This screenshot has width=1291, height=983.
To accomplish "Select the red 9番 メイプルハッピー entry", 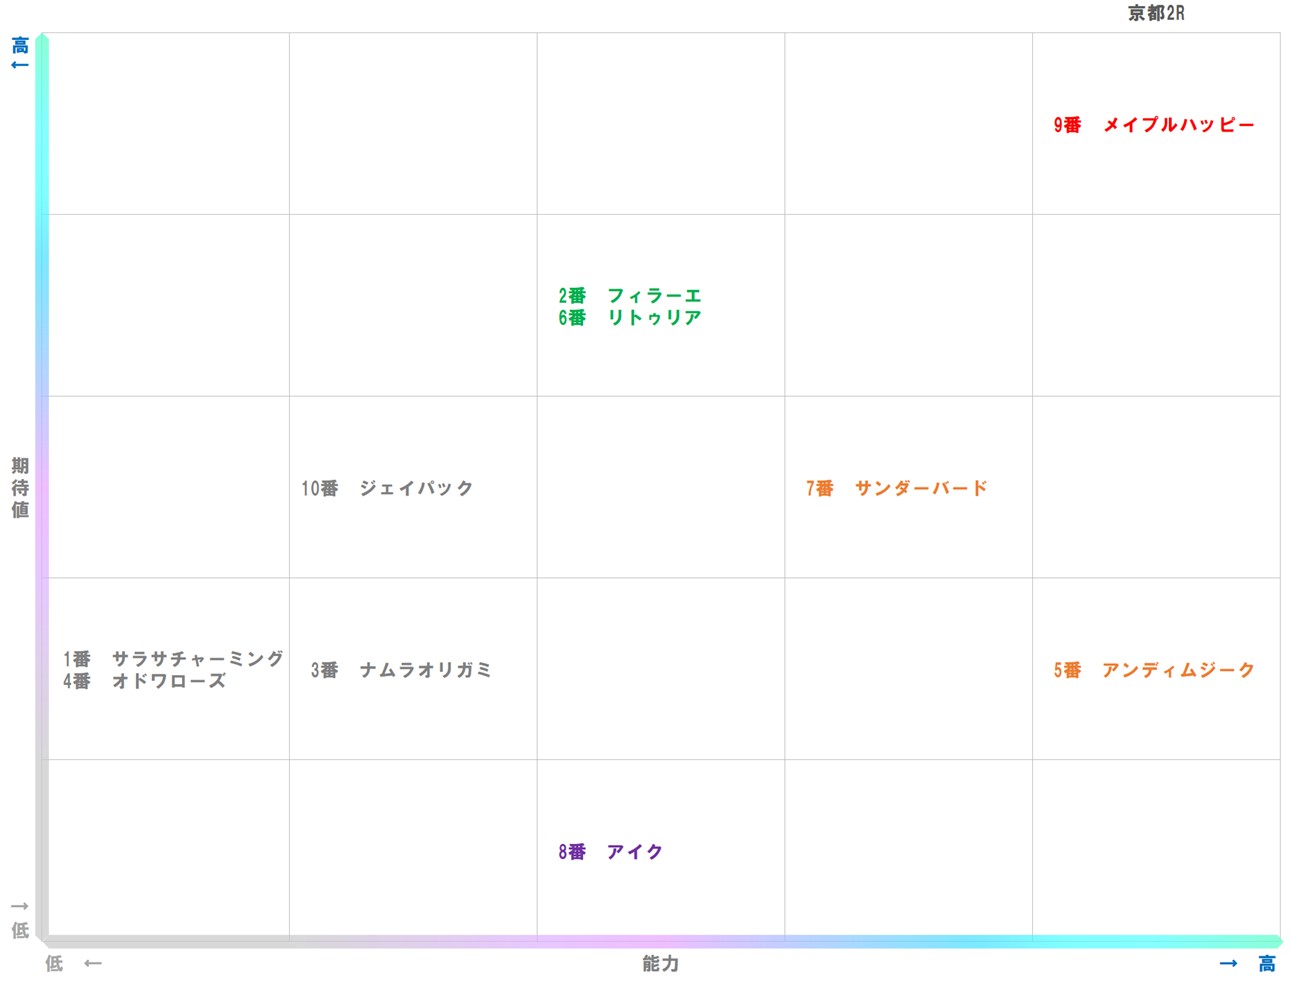I will 1153,125.
